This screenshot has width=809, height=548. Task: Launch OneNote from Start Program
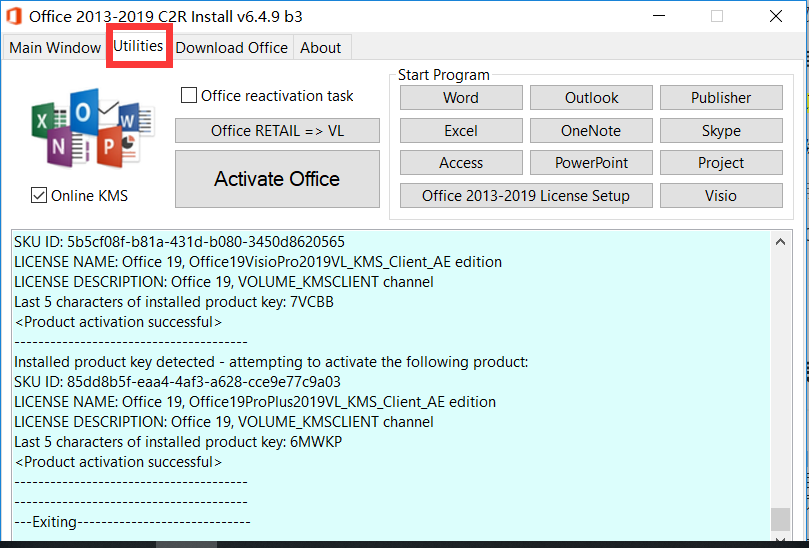(591, 131)
